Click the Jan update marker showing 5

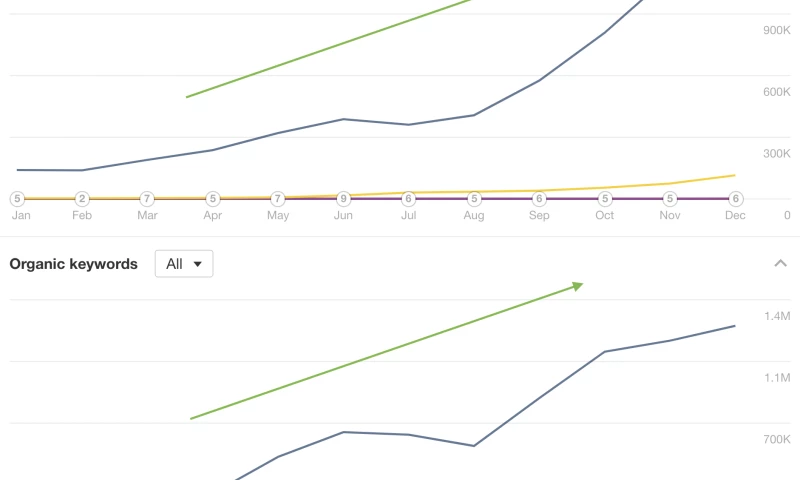[17, 198]
